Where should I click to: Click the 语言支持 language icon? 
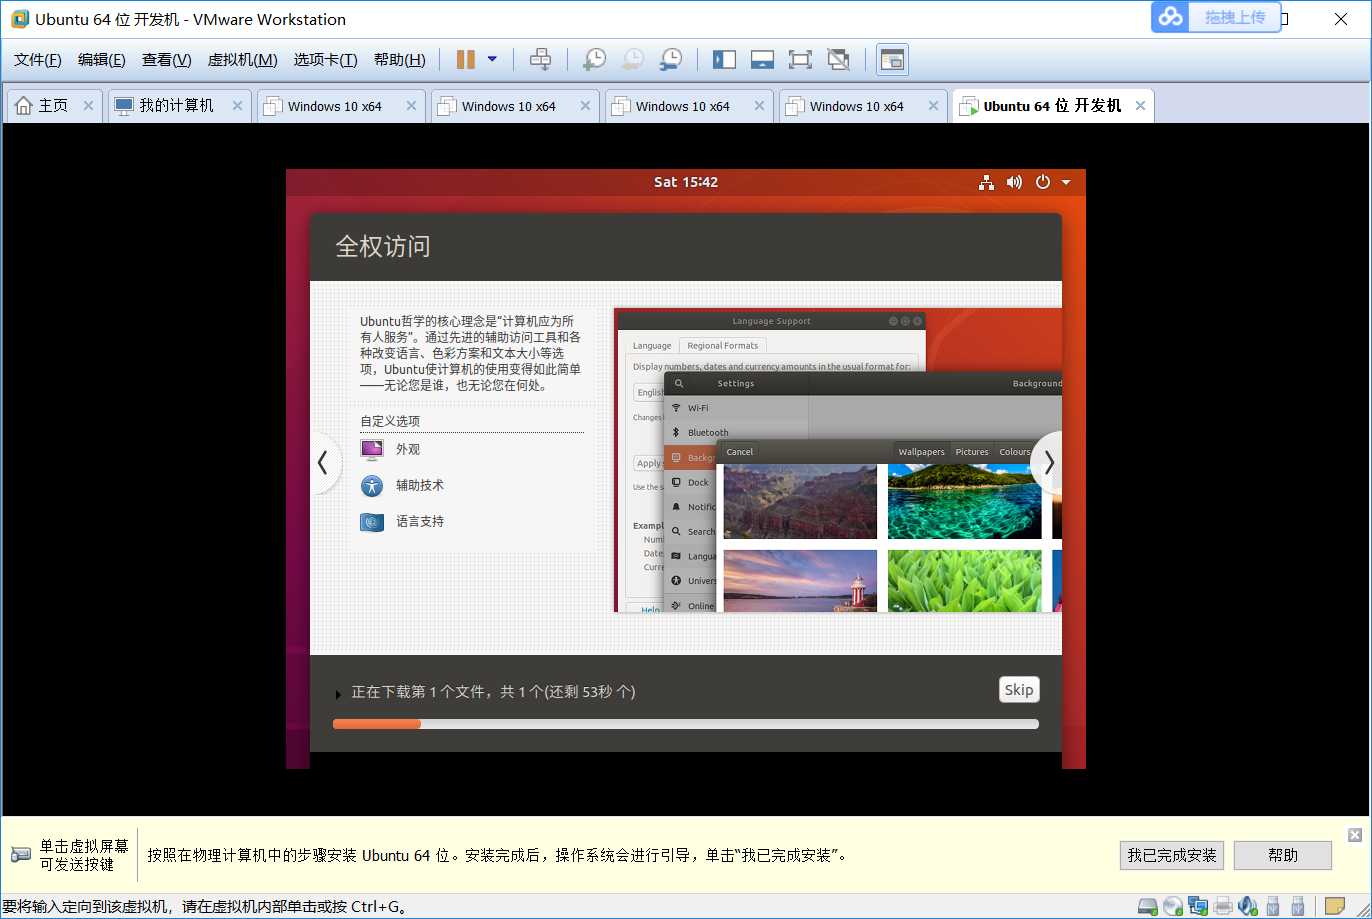click(x=372, y=522)
